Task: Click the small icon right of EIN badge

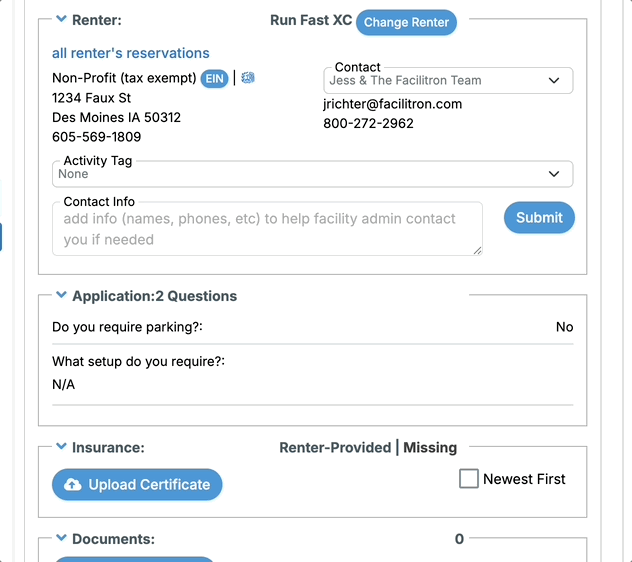Action: click(248, 77)
